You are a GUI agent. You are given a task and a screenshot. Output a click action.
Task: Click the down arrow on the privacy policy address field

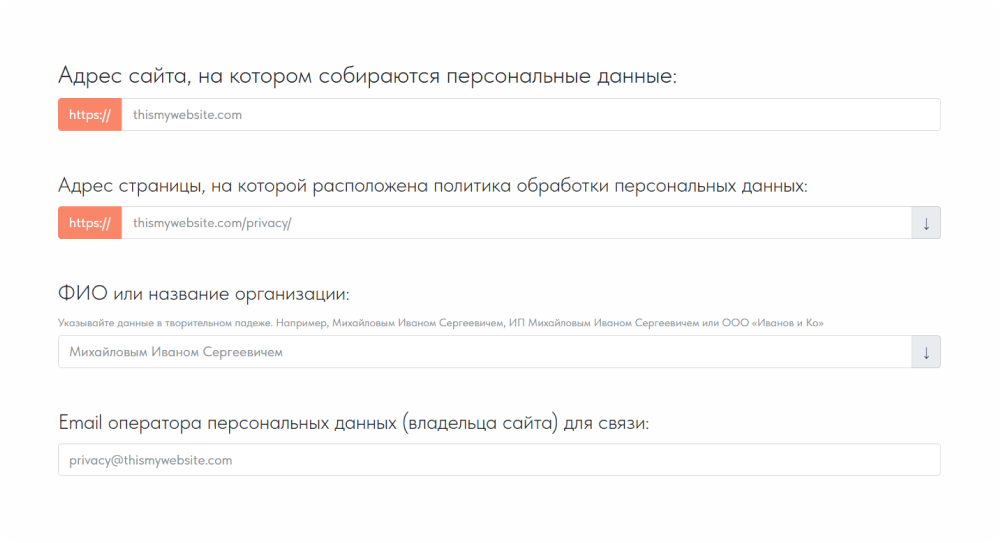pos(926,223)
